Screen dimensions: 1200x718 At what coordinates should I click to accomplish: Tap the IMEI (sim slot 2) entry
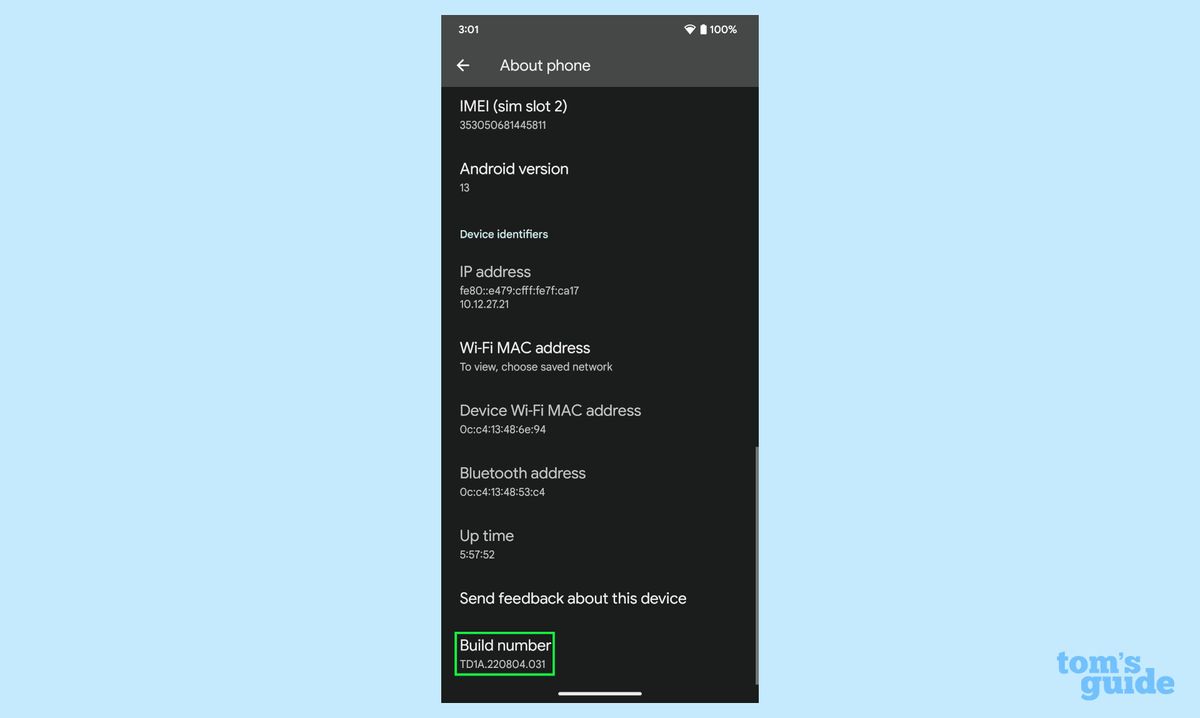click(x=513, y=113)
